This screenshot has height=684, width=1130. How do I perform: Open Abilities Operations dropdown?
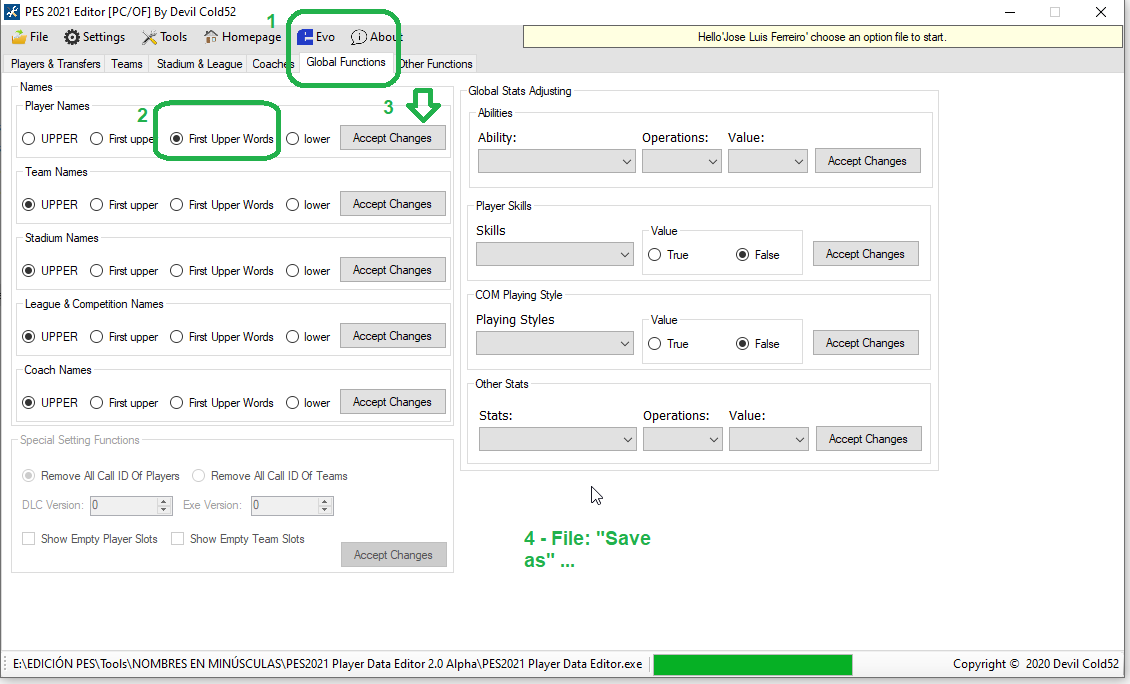click(x=682, y=161)
